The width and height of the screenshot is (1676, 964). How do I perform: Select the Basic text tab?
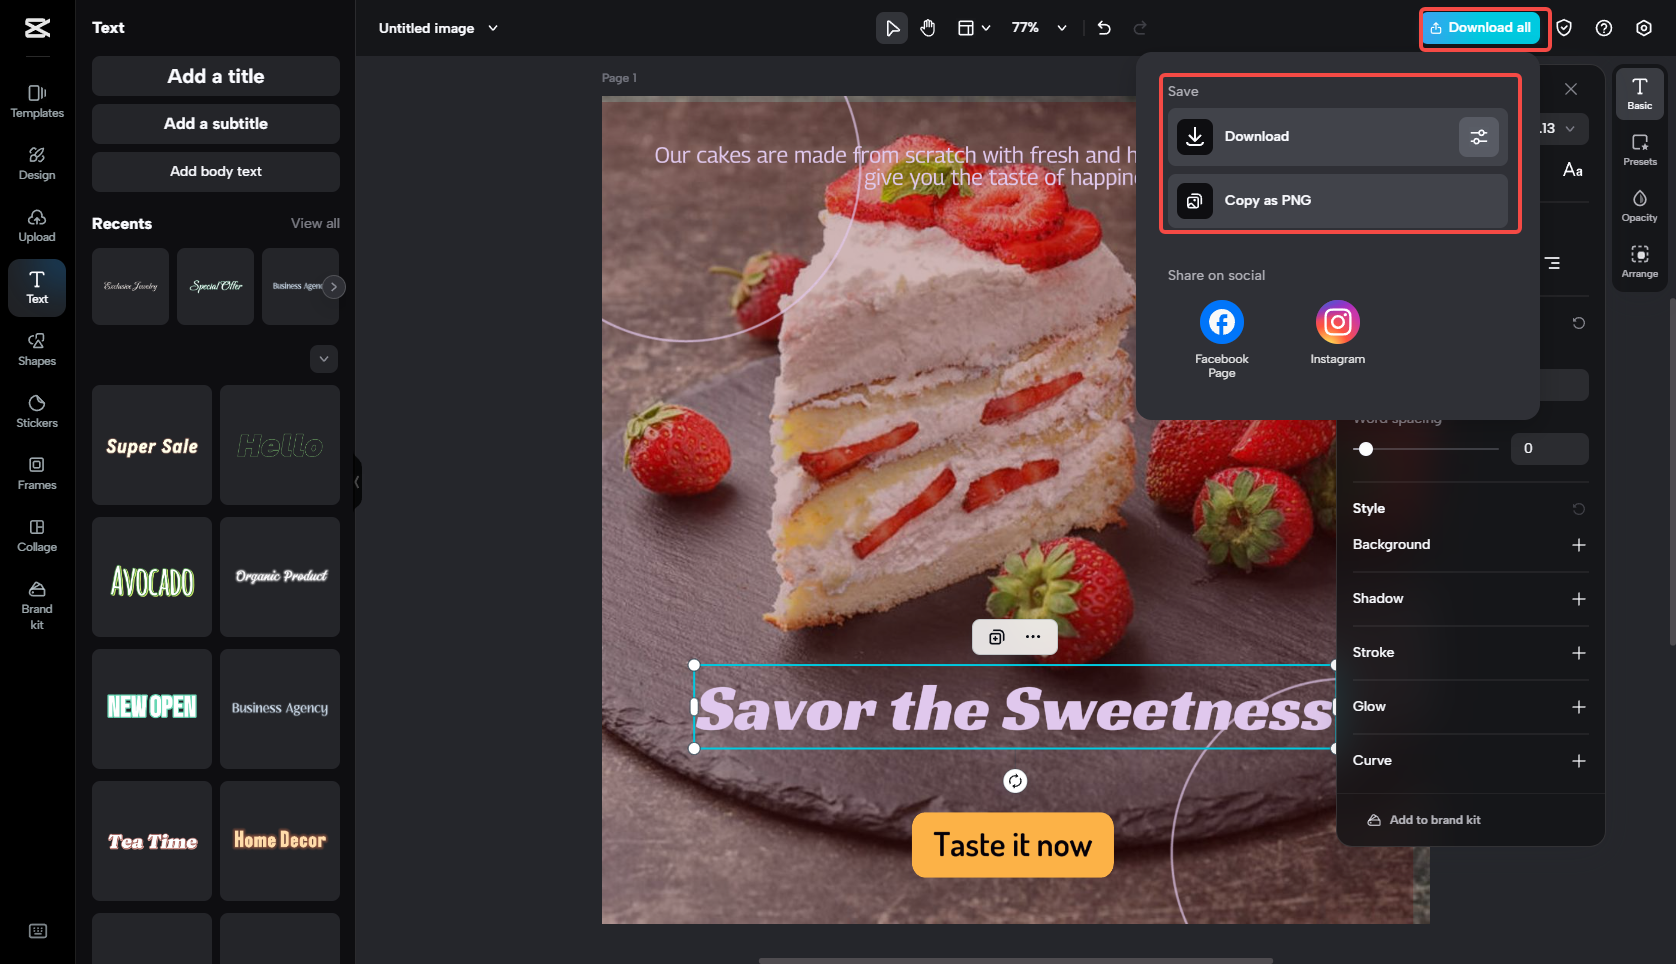pos(1640,94)
